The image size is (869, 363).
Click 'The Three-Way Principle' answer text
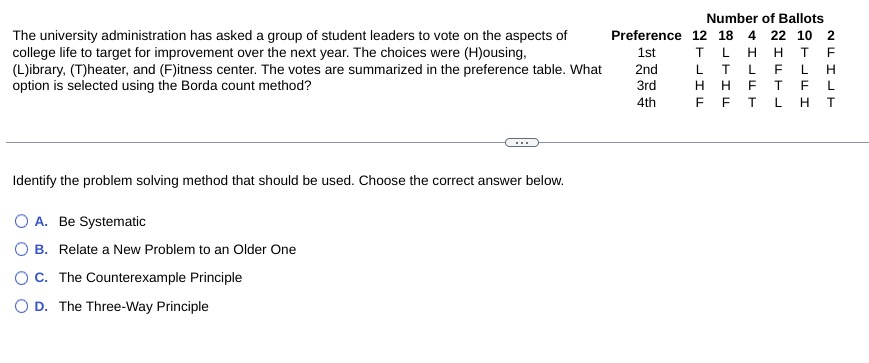(134, 306)
